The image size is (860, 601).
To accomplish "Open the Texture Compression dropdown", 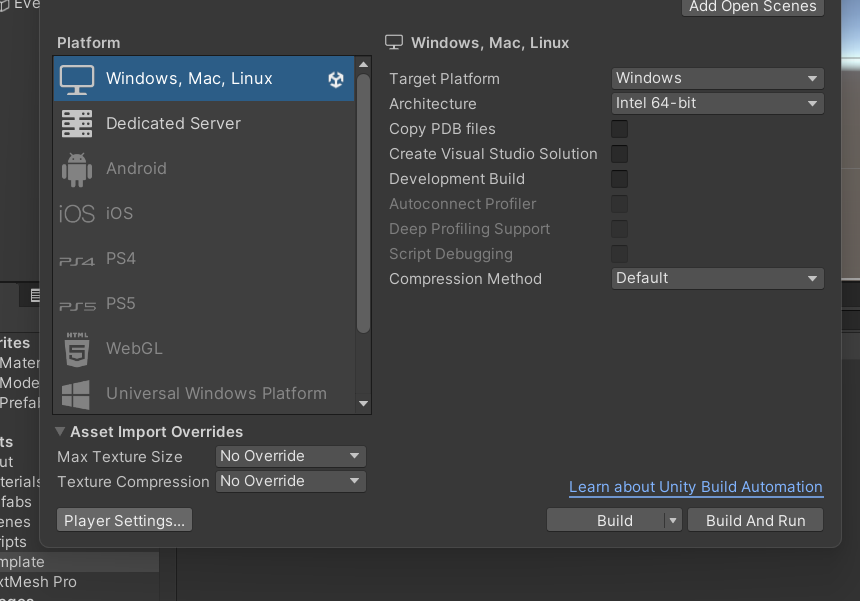I will tap(291, 481).
